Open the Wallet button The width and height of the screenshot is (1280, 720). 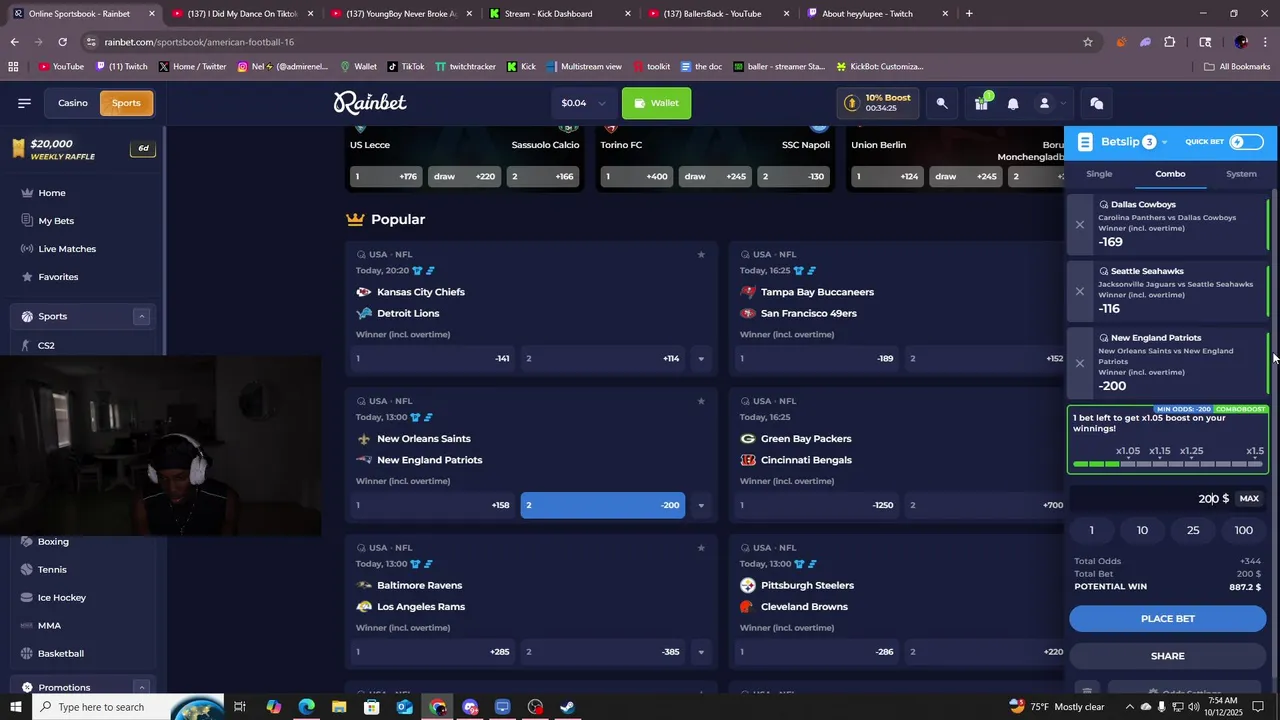656,103
